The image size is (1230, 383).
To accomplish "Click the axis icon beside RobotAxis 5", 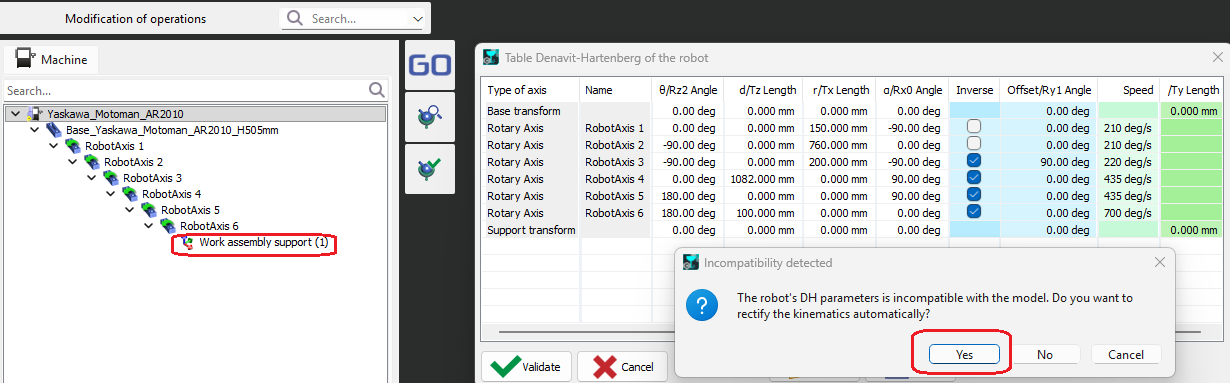I will (x=149, y=211).
